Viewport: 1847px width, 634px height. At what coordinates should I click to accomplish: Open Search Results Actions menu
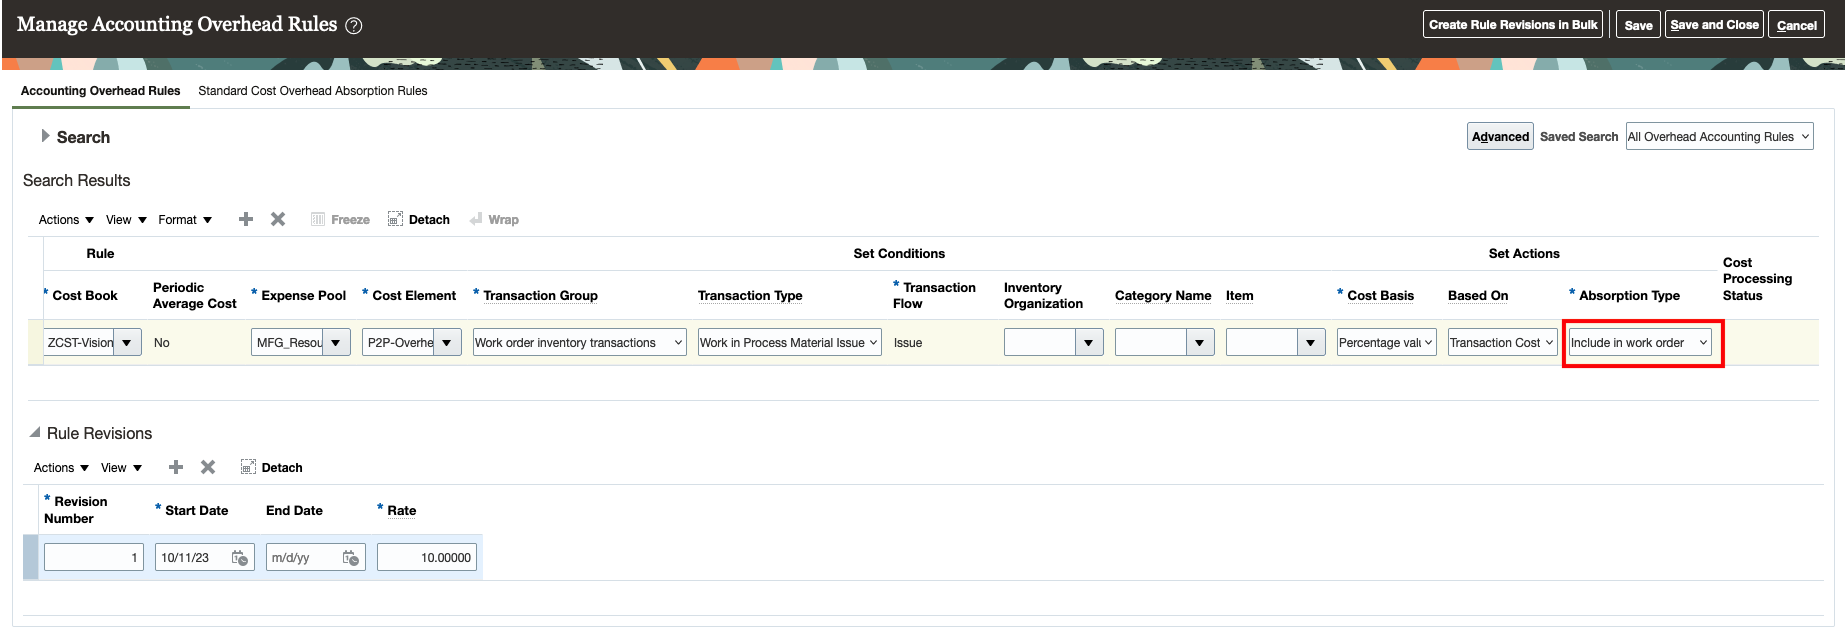point(66,220)
